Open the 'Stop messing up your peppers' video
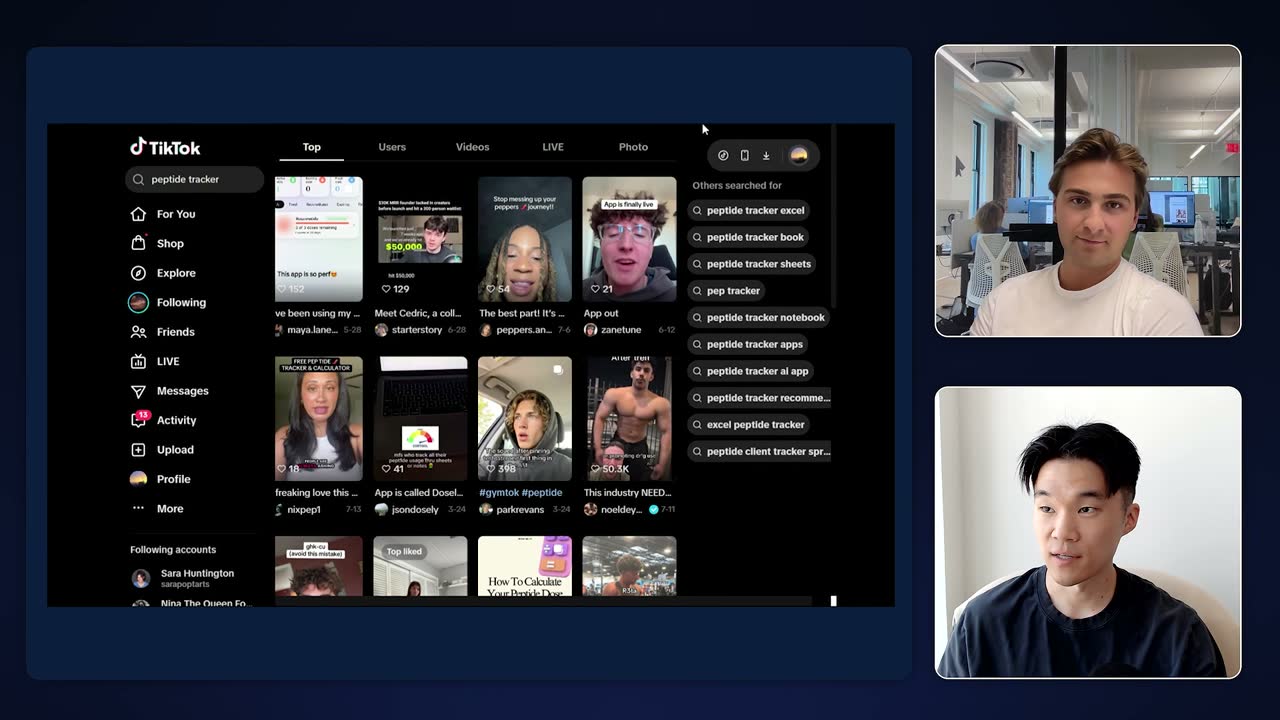This screenshot has height=720, width=1280. pos(525,239)
